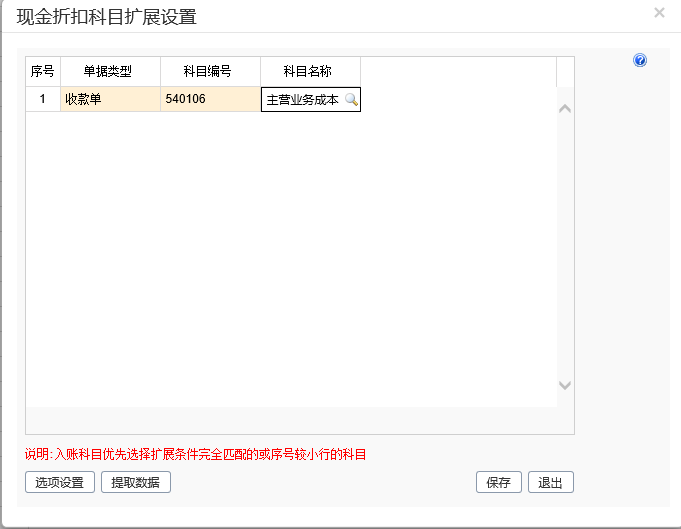This screenshot has height=529, width=681.
Task: Click the 序号 column header
Action: [x=43, y=72]
